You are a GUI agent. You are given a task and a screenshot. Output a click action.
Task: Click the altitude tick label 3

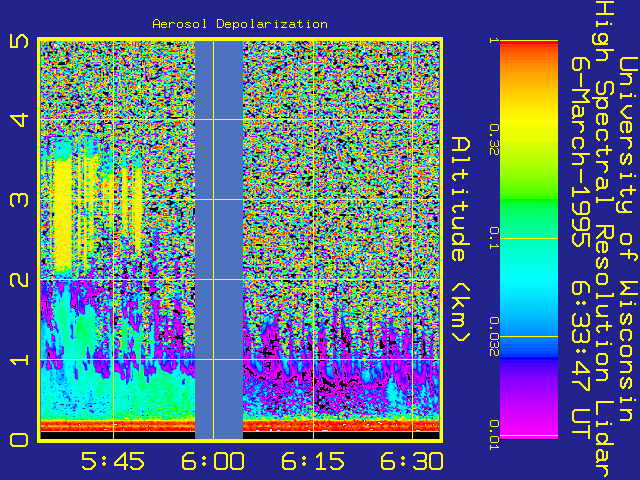pyautogui.click(x=19, y=200)
